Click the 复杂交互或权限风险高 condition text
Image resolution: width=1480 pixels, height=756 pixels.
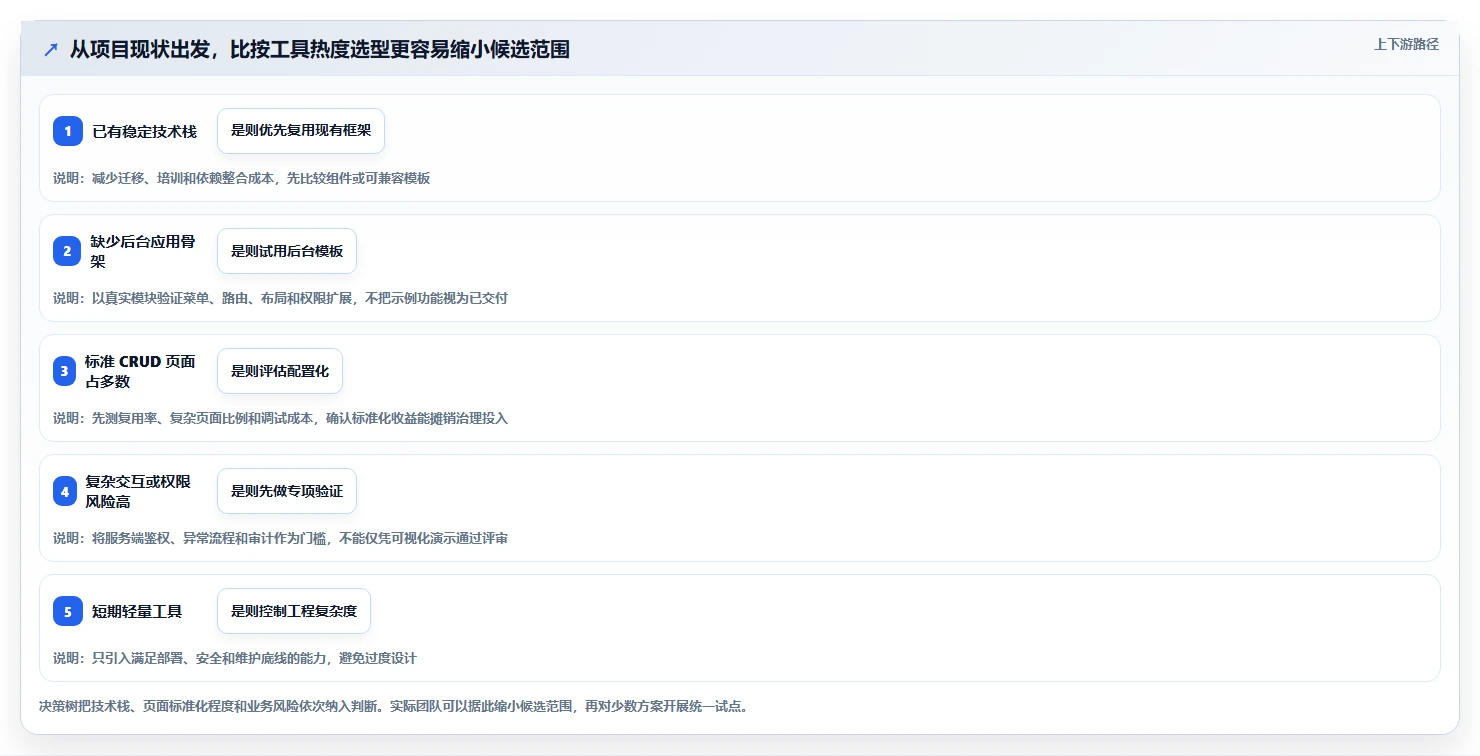pos(138,491)
